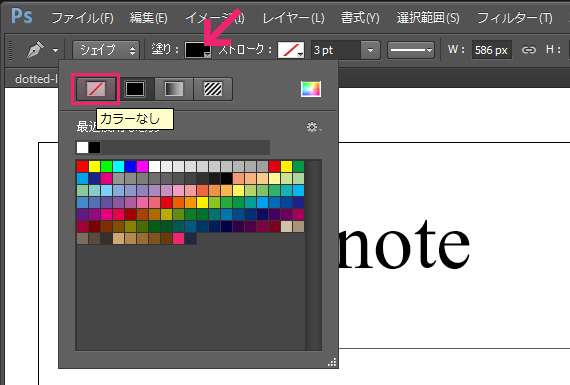Screen dimensions: 570x385
Task: Pick the yellow swatch next to red
Action: point(94,167)
